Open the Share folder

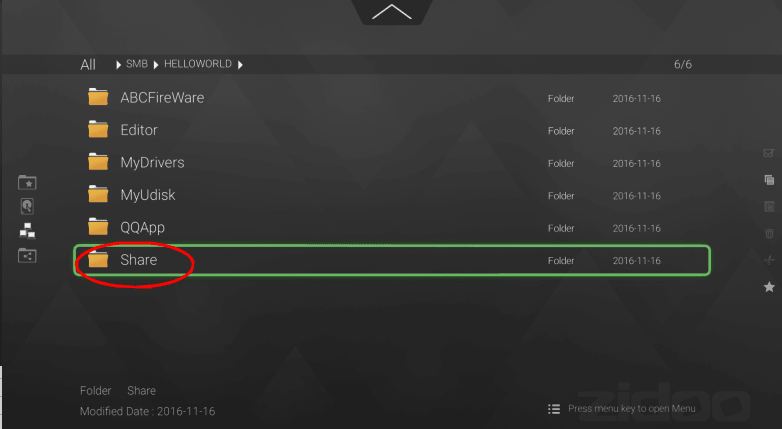392,260
